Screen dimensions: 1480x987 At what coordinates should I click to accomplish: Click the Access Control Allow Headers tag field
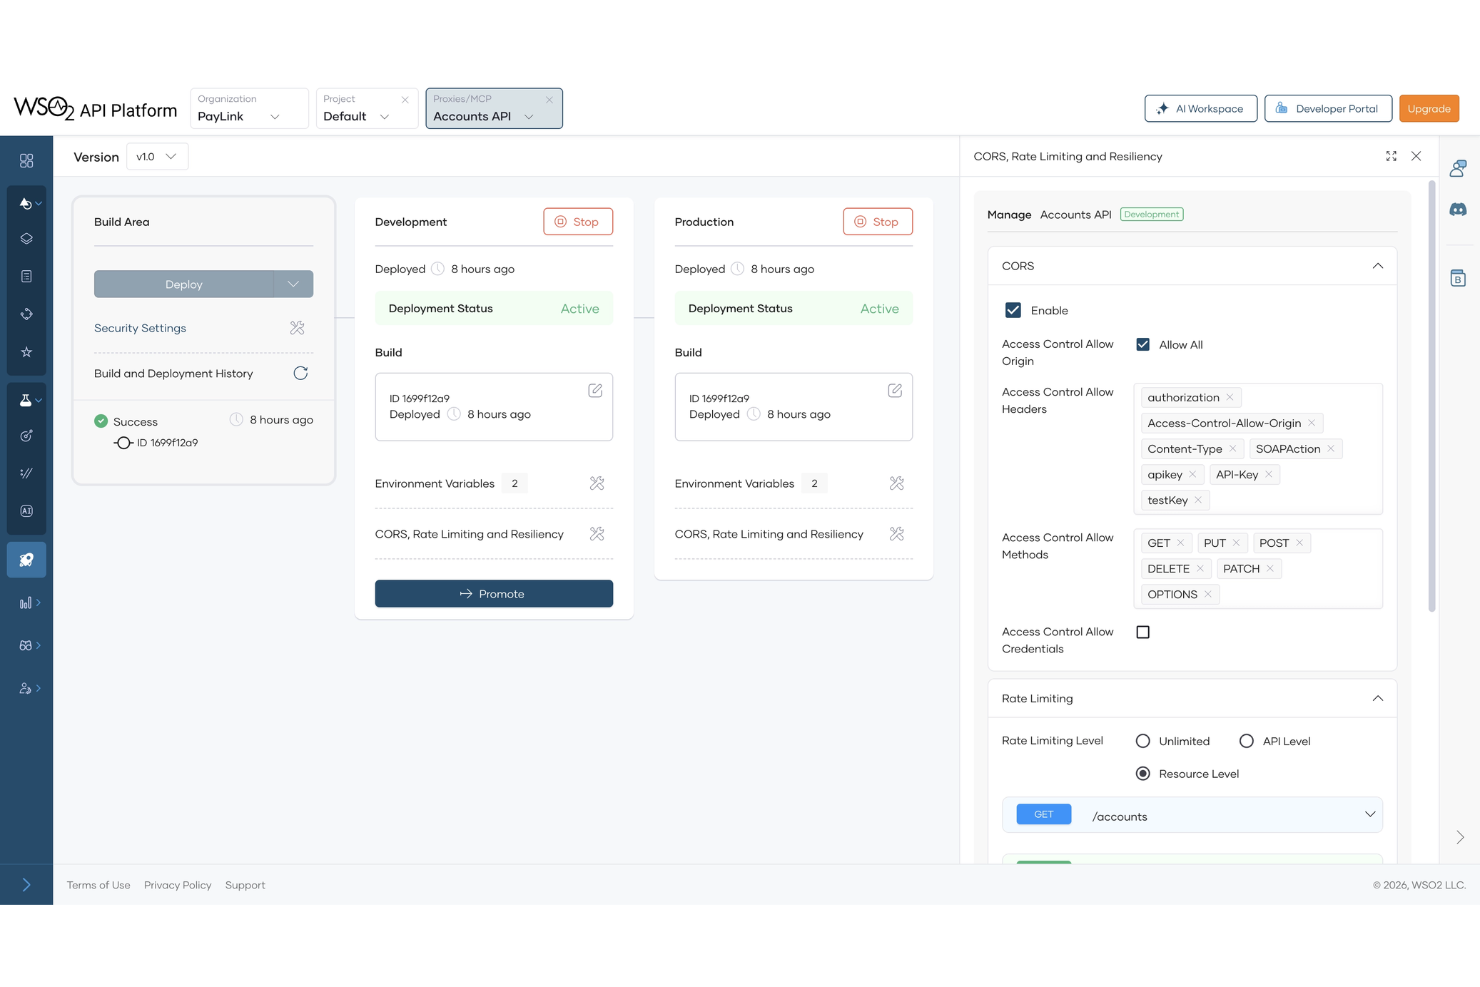pyautogui.click(x=1258, y=449)
